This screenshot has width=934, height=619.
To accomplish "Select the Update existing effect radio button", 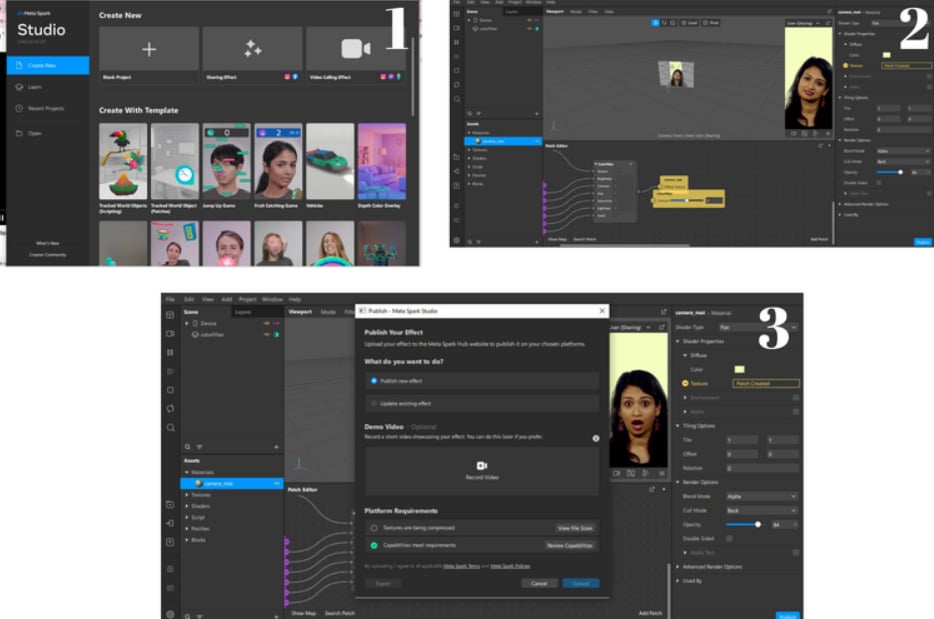I will tap(374, 403).
